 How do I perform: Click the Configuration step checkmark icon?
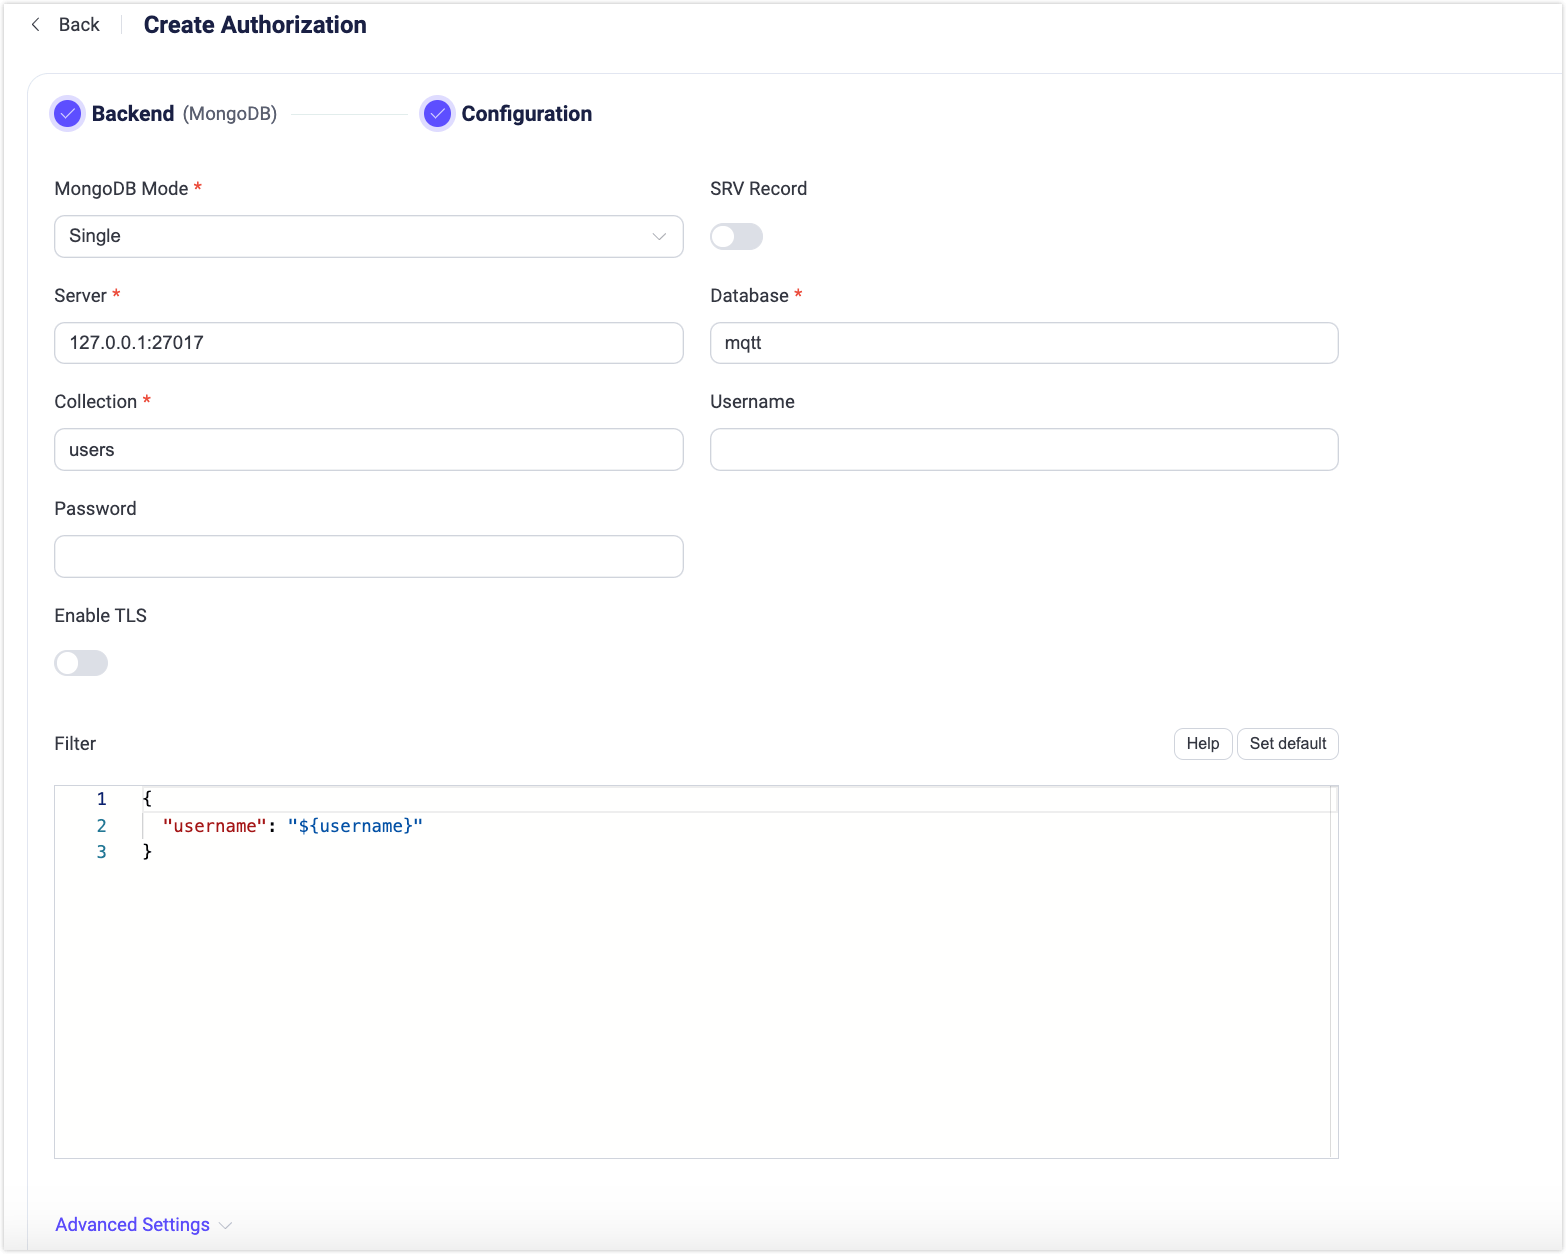tap(437, 114)
